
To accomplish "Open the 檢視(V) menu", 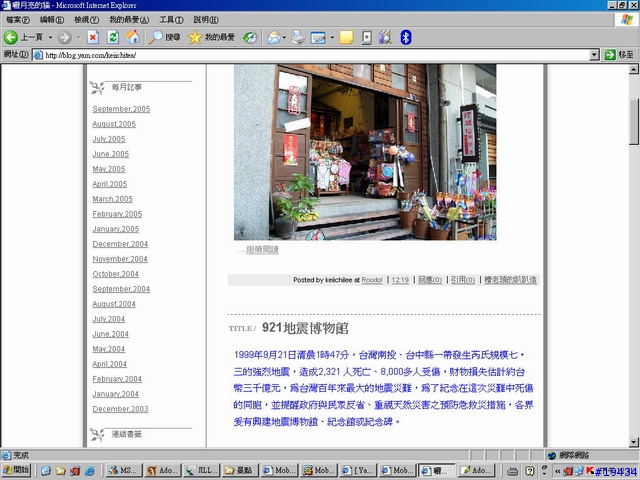I will tap(87, 20).
